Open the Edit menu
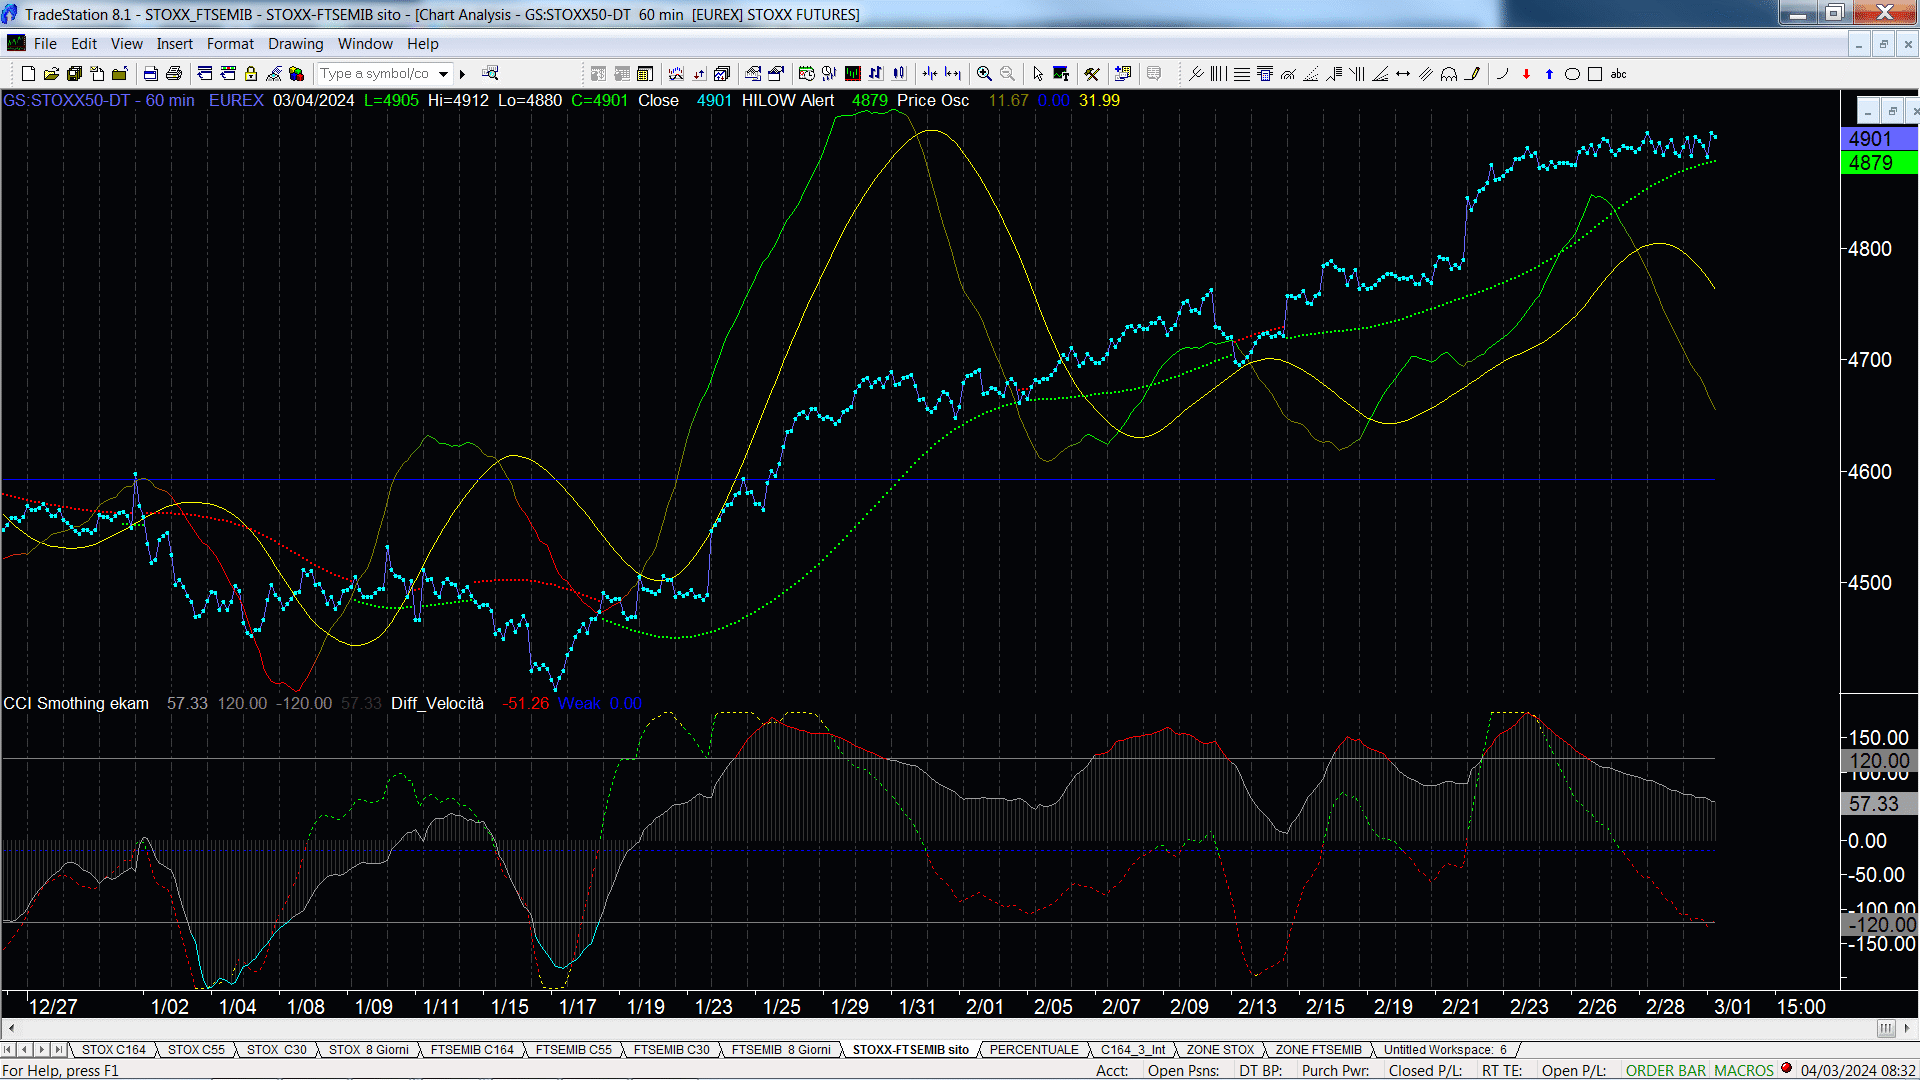 click(x=84, y=44)
